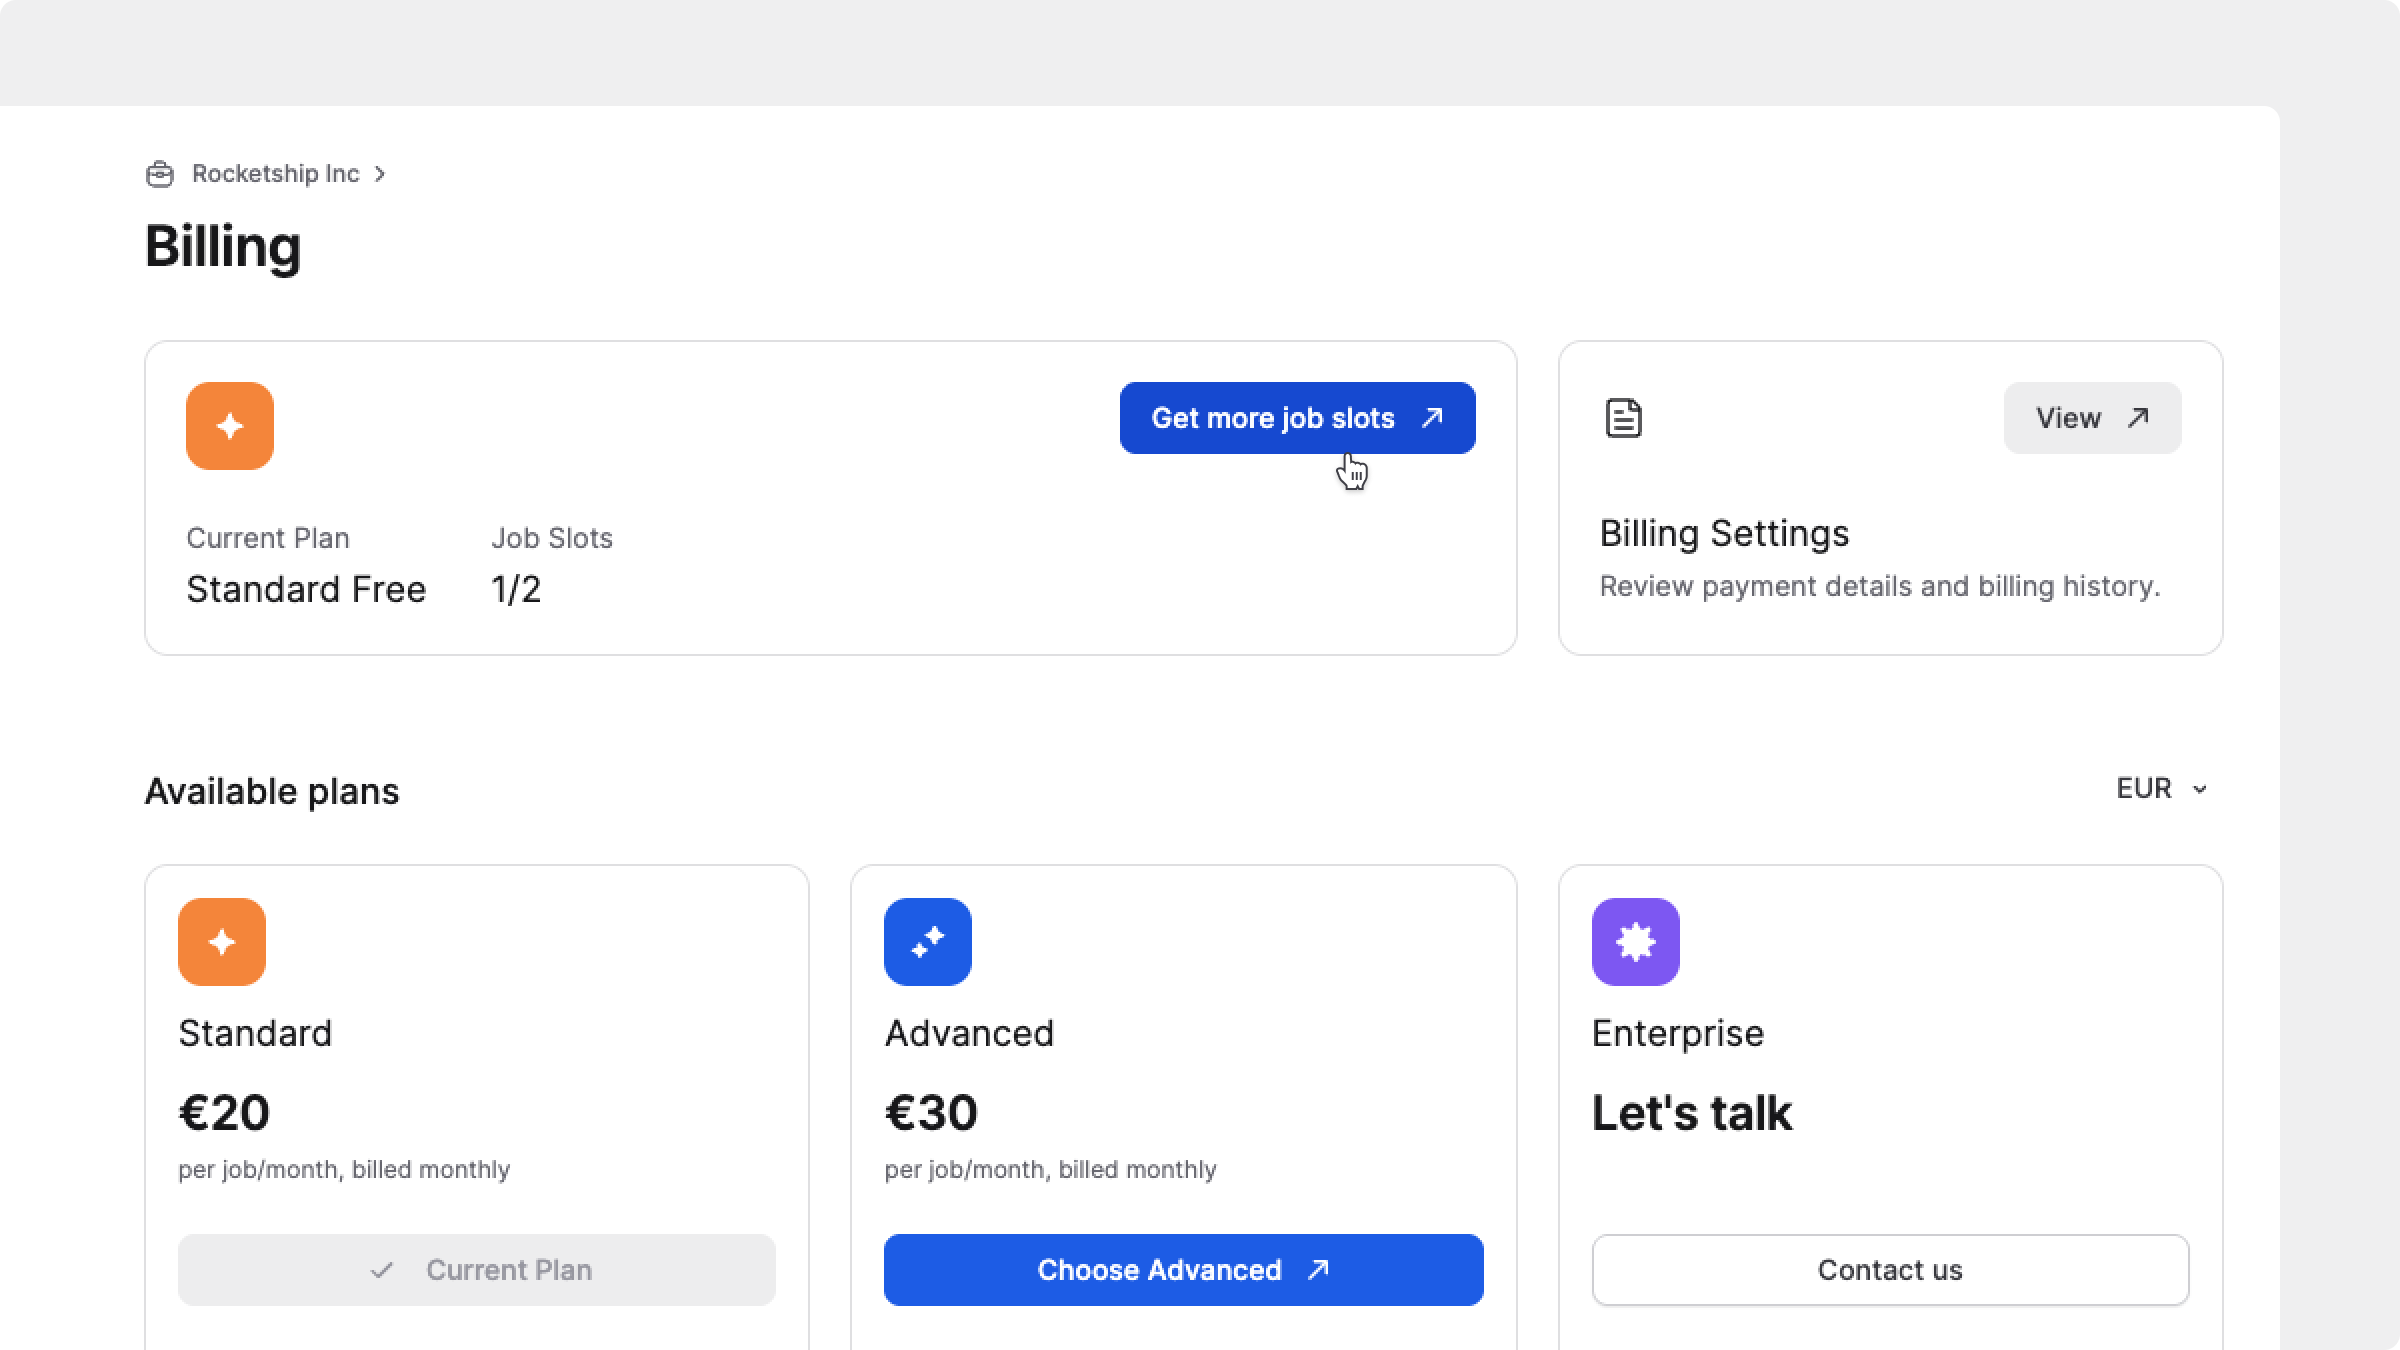
Task: Click the chevron next to Rocketship Inc
Action: (380, 174)
